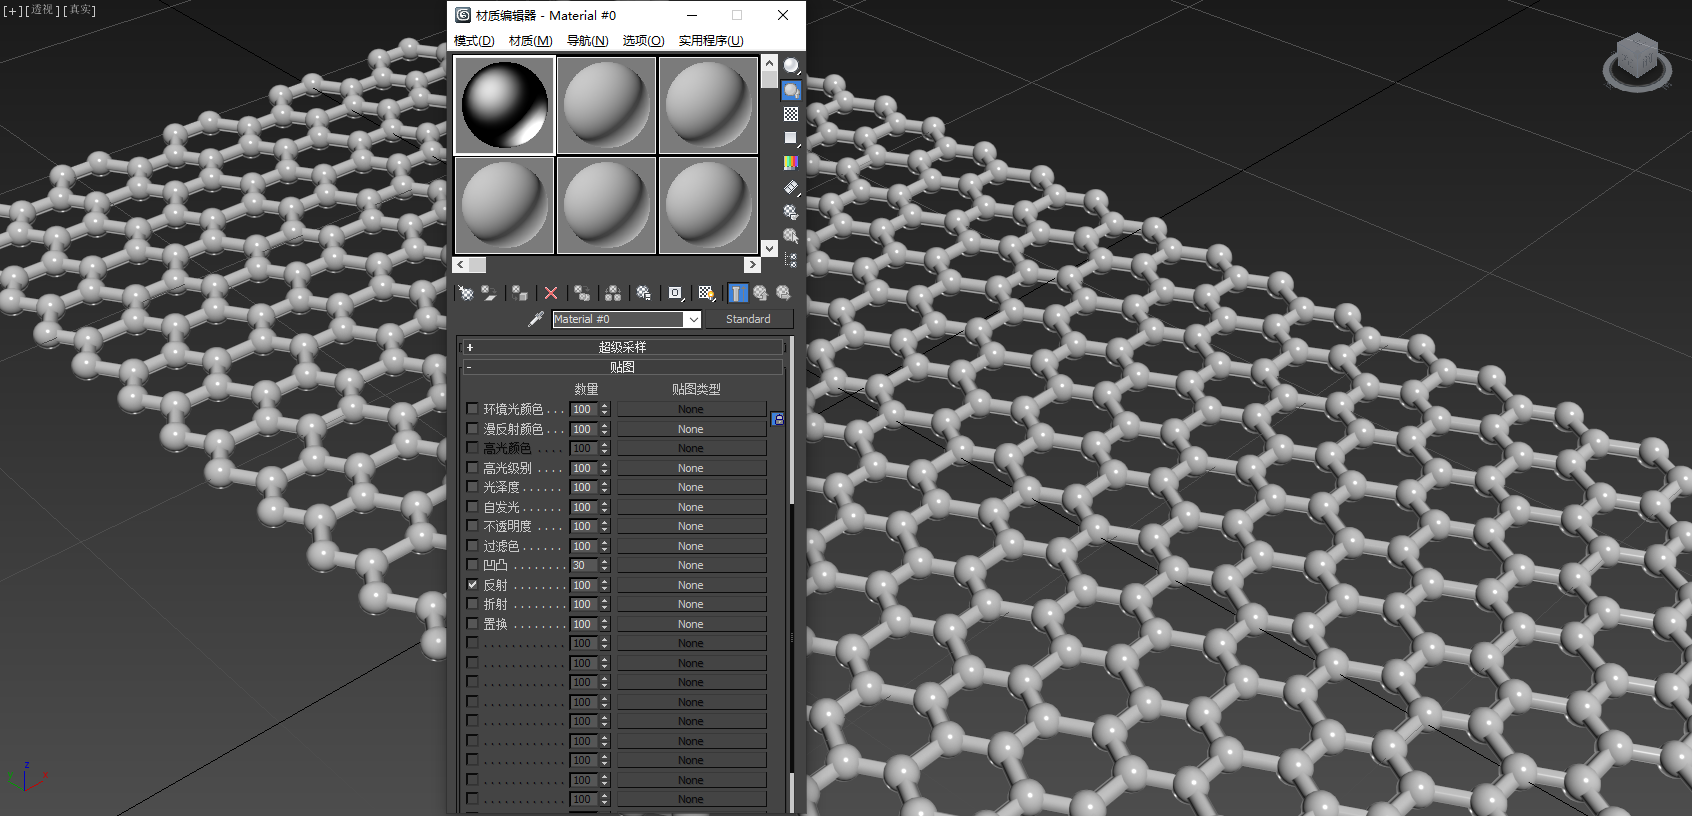Screen dimensions: 1692x816
Task: Click the red X Reset Map icon
Action: [x=551, y=293]
